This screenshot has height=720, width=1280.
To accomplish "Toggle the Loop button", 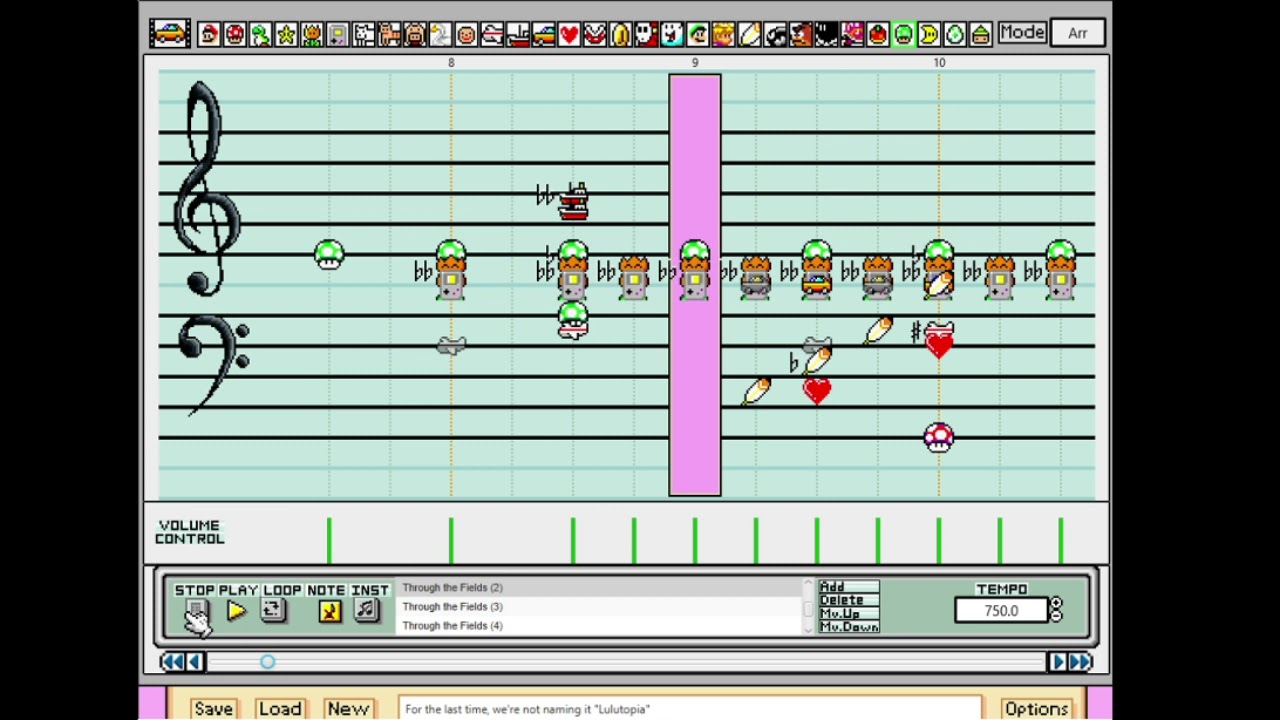I will click(272, 611).
